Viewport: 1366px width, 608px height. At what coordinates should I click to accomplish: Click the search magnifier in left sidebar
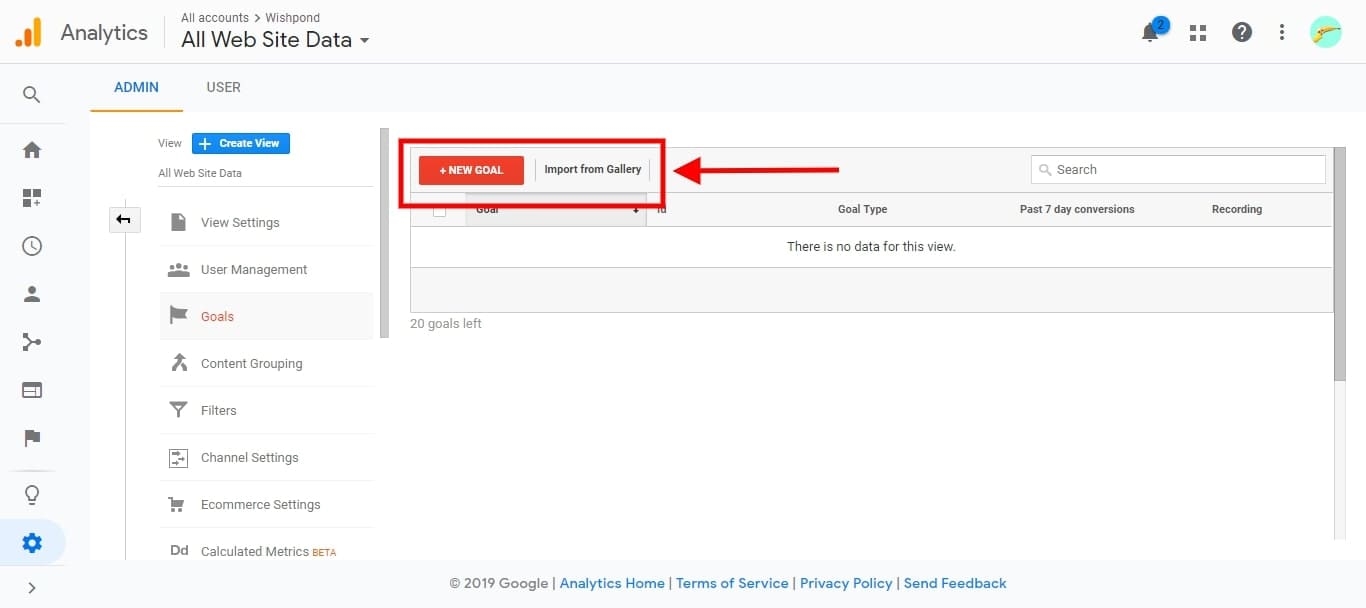[x=32, y=95]
